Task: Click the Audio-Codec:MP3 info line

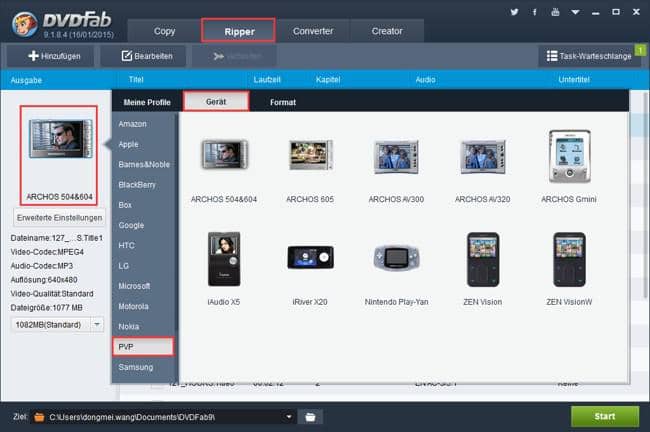Action: [x=42, y=266]
